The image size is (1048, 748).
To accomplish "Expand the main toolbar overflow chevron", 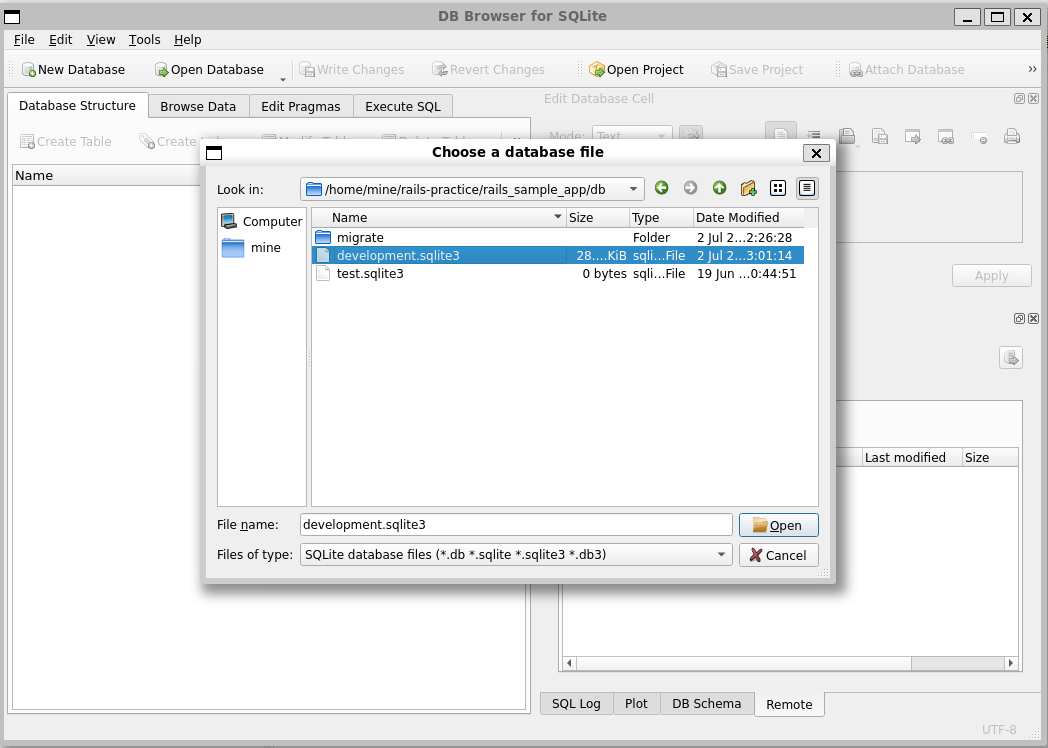I will click(1032, 69).
